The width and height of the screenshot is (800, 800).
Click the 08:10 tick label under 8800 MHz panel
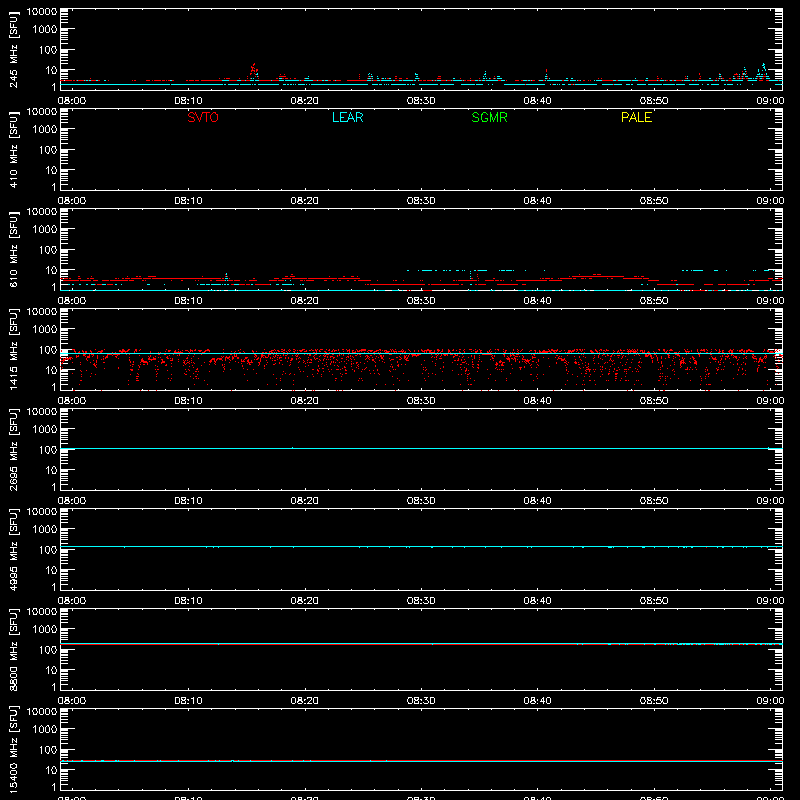tap(188, 701)
